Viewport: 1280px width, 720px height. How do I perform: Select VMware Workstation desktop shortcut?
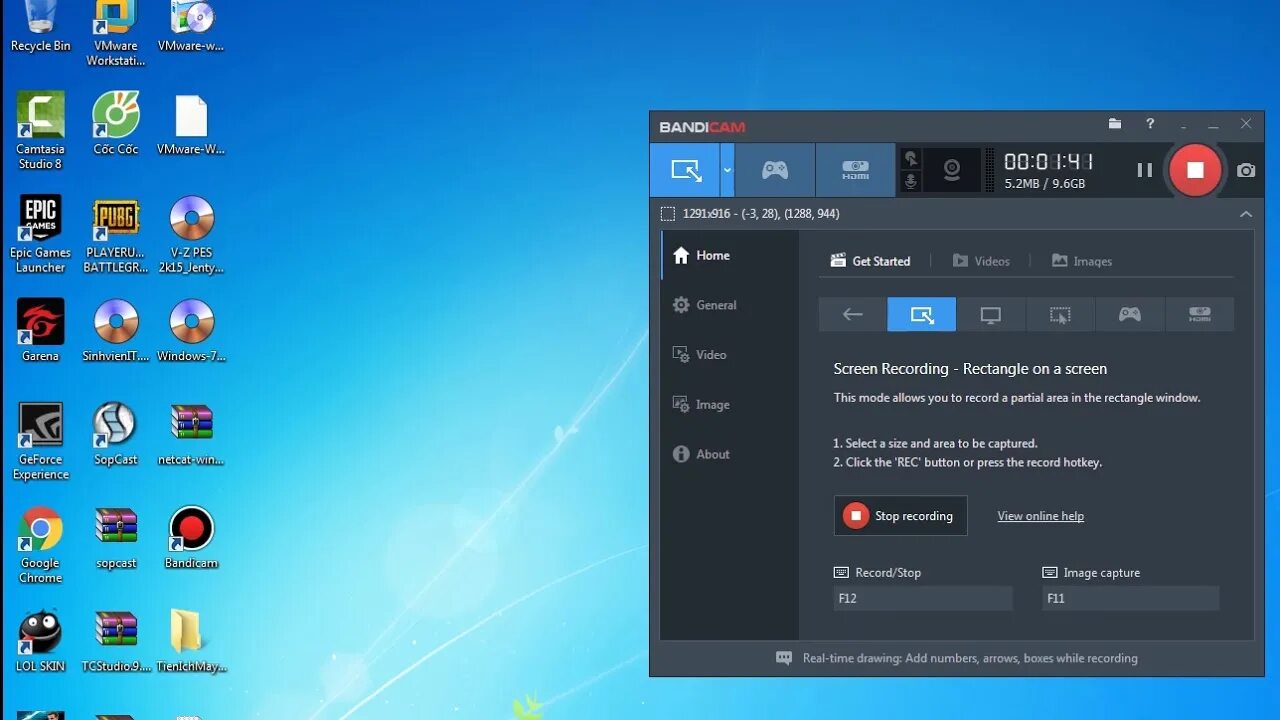click(116, 34)
